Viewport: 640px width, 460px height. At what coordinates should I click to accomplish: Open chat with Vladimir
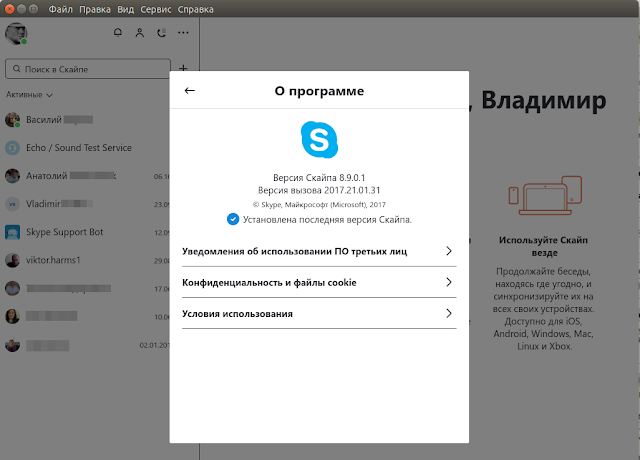coord(85,204)
